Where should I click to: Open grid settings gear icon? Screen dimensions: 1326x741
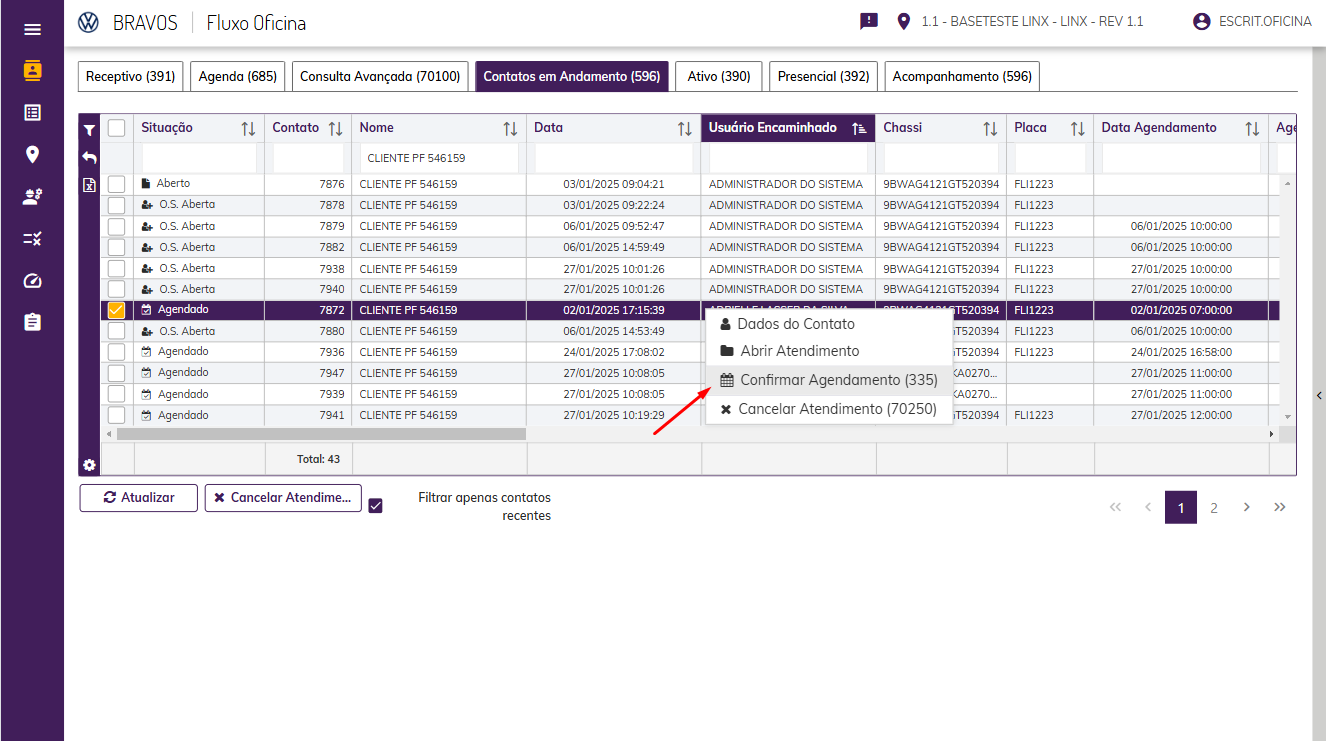pyautogui.click(x=89, y=464)
